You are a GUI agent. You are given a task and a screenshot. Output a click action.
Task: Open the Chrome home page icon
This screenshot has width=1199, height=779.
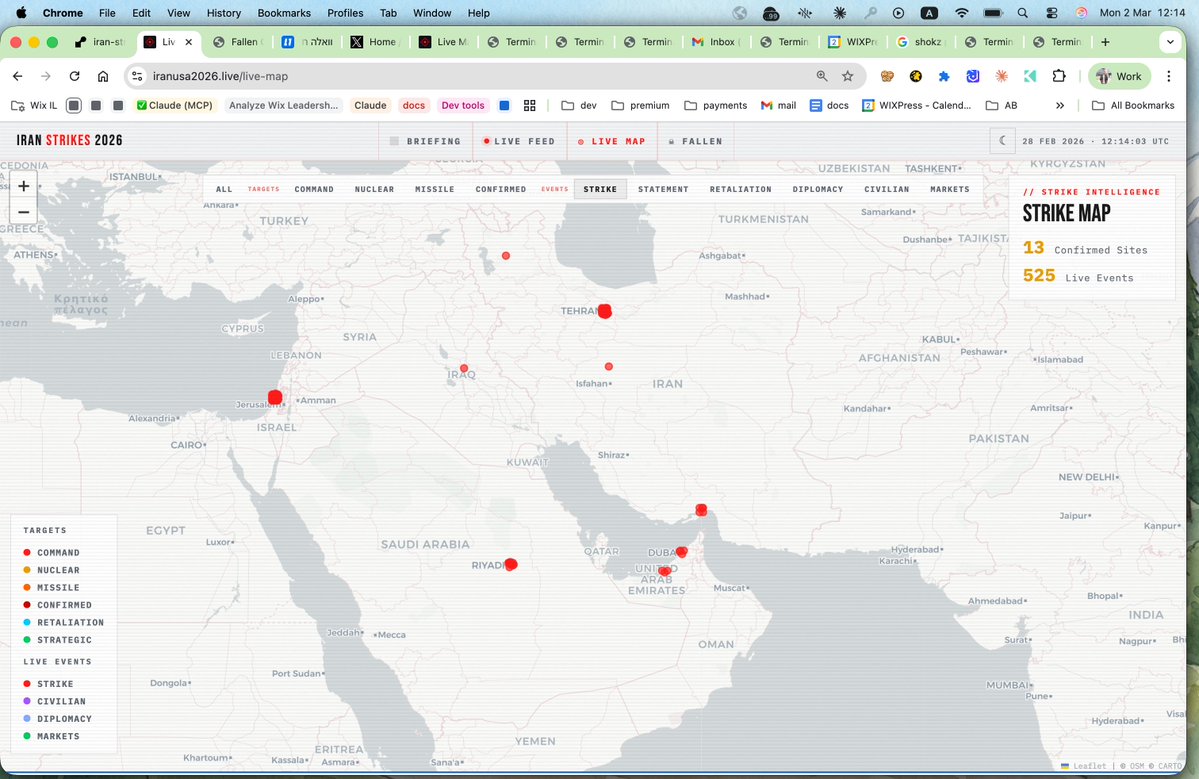coord(103,76)
